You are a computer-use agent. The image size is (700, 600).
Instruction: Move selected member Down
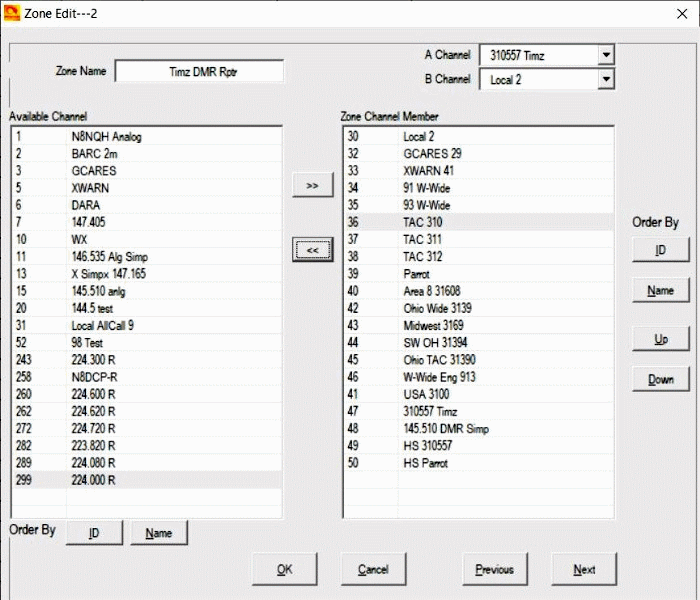coord(661,379)
